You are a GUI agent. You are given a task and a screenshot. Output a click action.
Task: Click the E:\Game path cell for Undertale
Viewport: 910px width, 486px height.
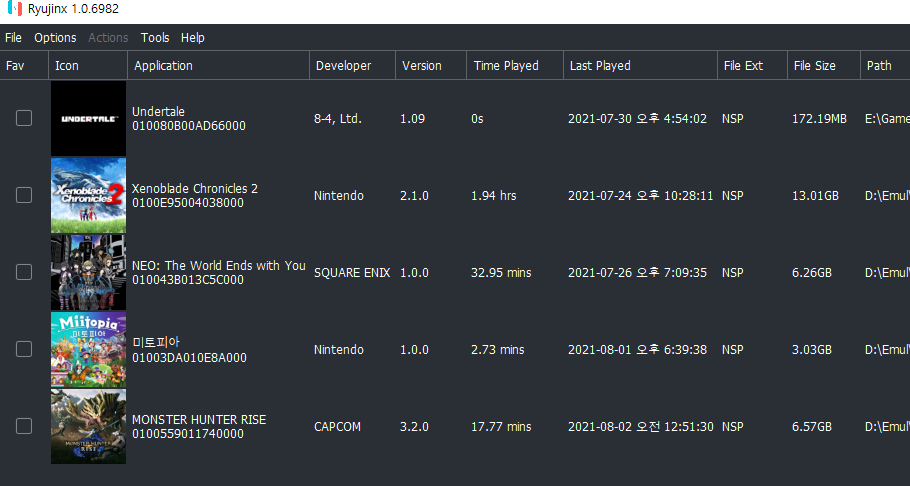point(887,119)
